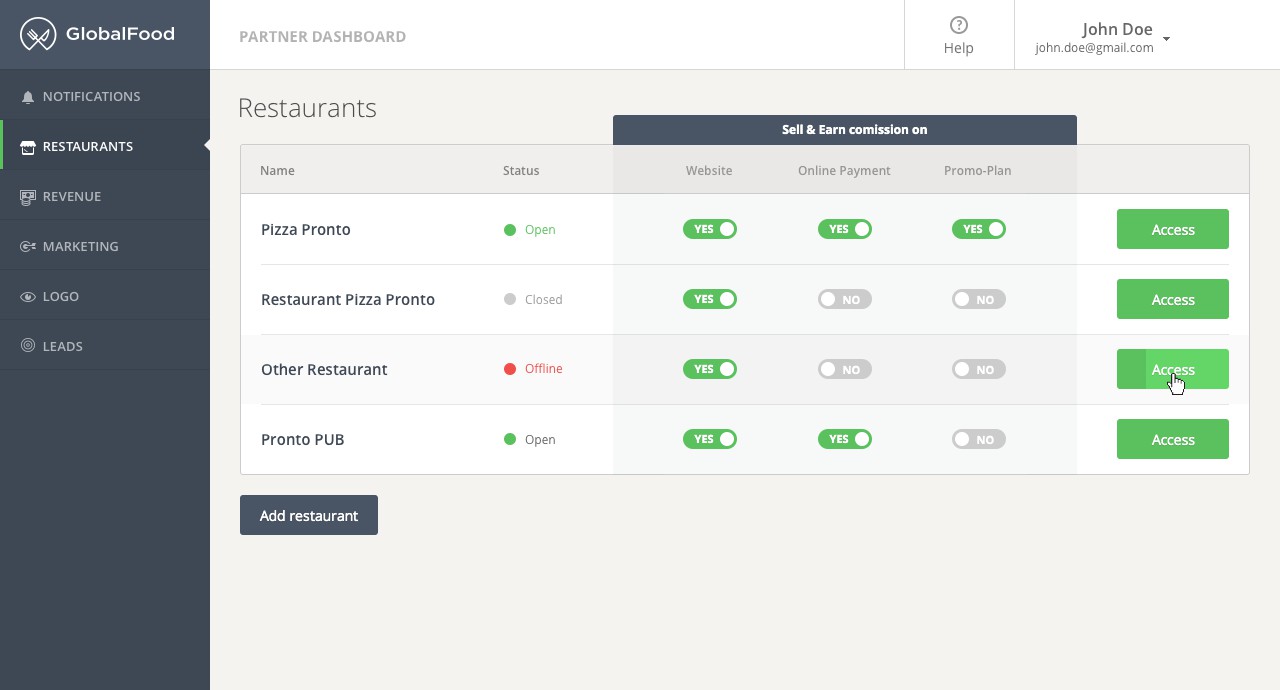Click the Revenue sidebar icon

pyautogui.click(x=28, y=197)
